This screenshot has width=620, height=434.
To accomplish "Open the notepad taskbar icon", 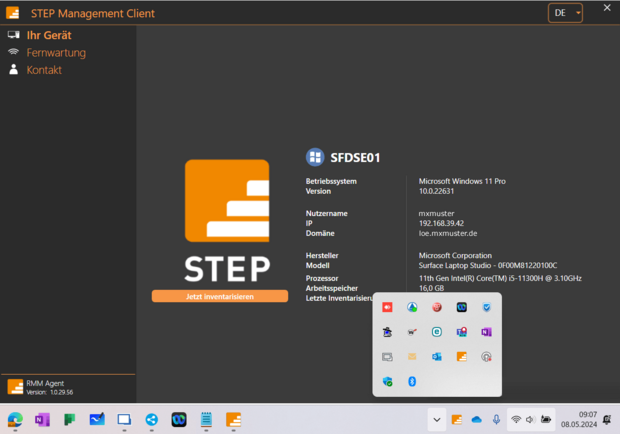I will click(x=206, y=419).
